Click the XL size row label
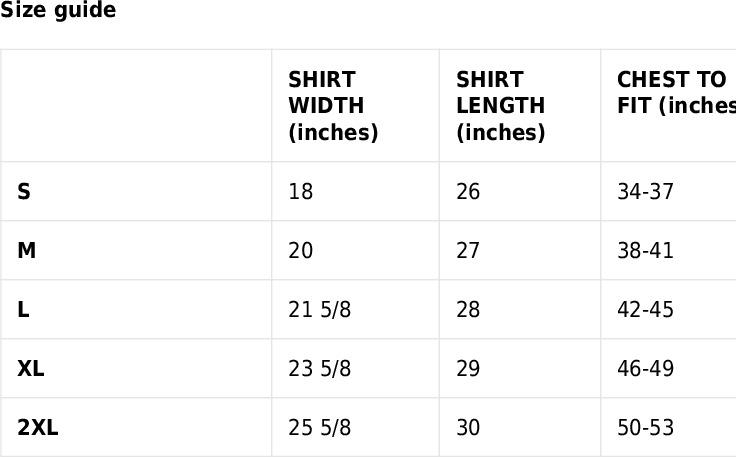The height and width of the screenshot is (457, 736). (31, 369)
